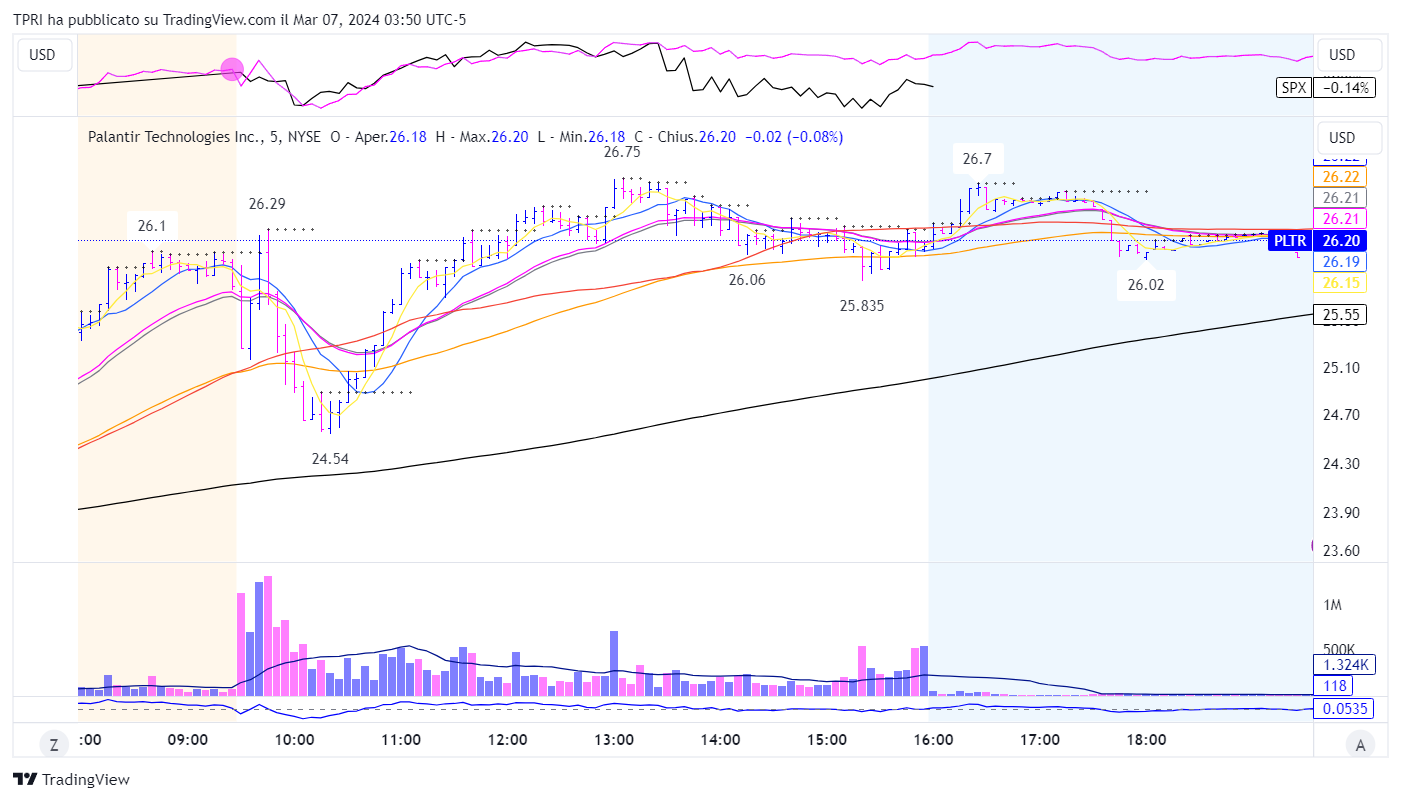Click the small purple circle near 23.60
Viewport: 1401px width, 801px height.
tap(1314, 545)
